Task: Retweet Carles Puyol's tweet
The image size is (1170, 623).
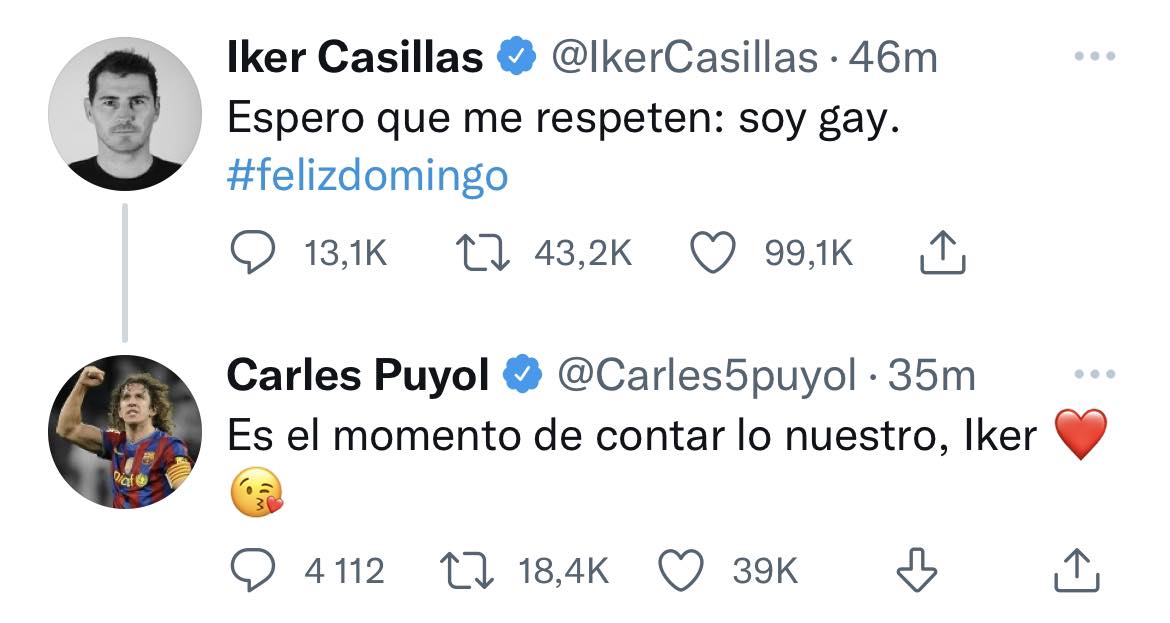Action: point(467,571)
